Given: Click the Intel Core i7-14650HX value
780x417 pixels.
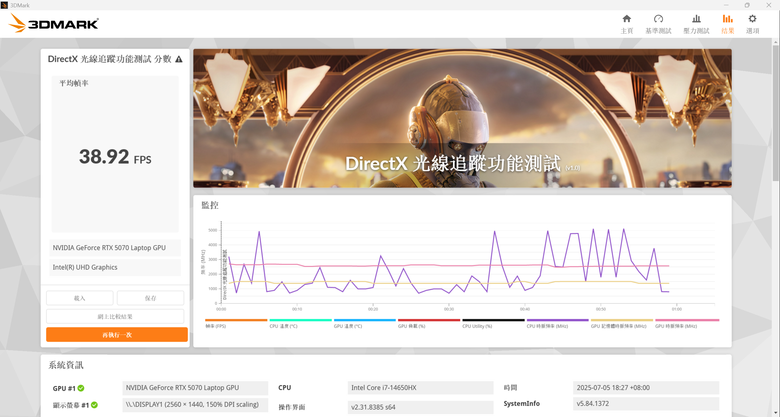Looking at the screenshot, I should click(x=420, y=388).
